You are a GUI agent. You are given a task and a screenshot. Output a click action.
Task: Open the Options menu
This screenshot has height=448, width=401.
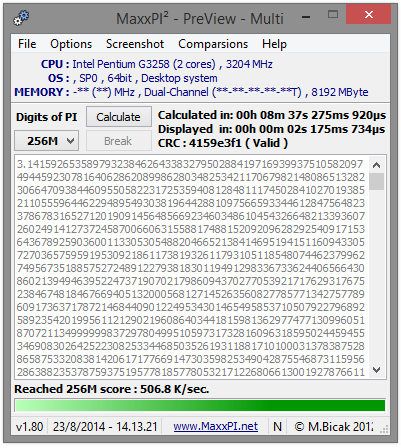point(71,44)
